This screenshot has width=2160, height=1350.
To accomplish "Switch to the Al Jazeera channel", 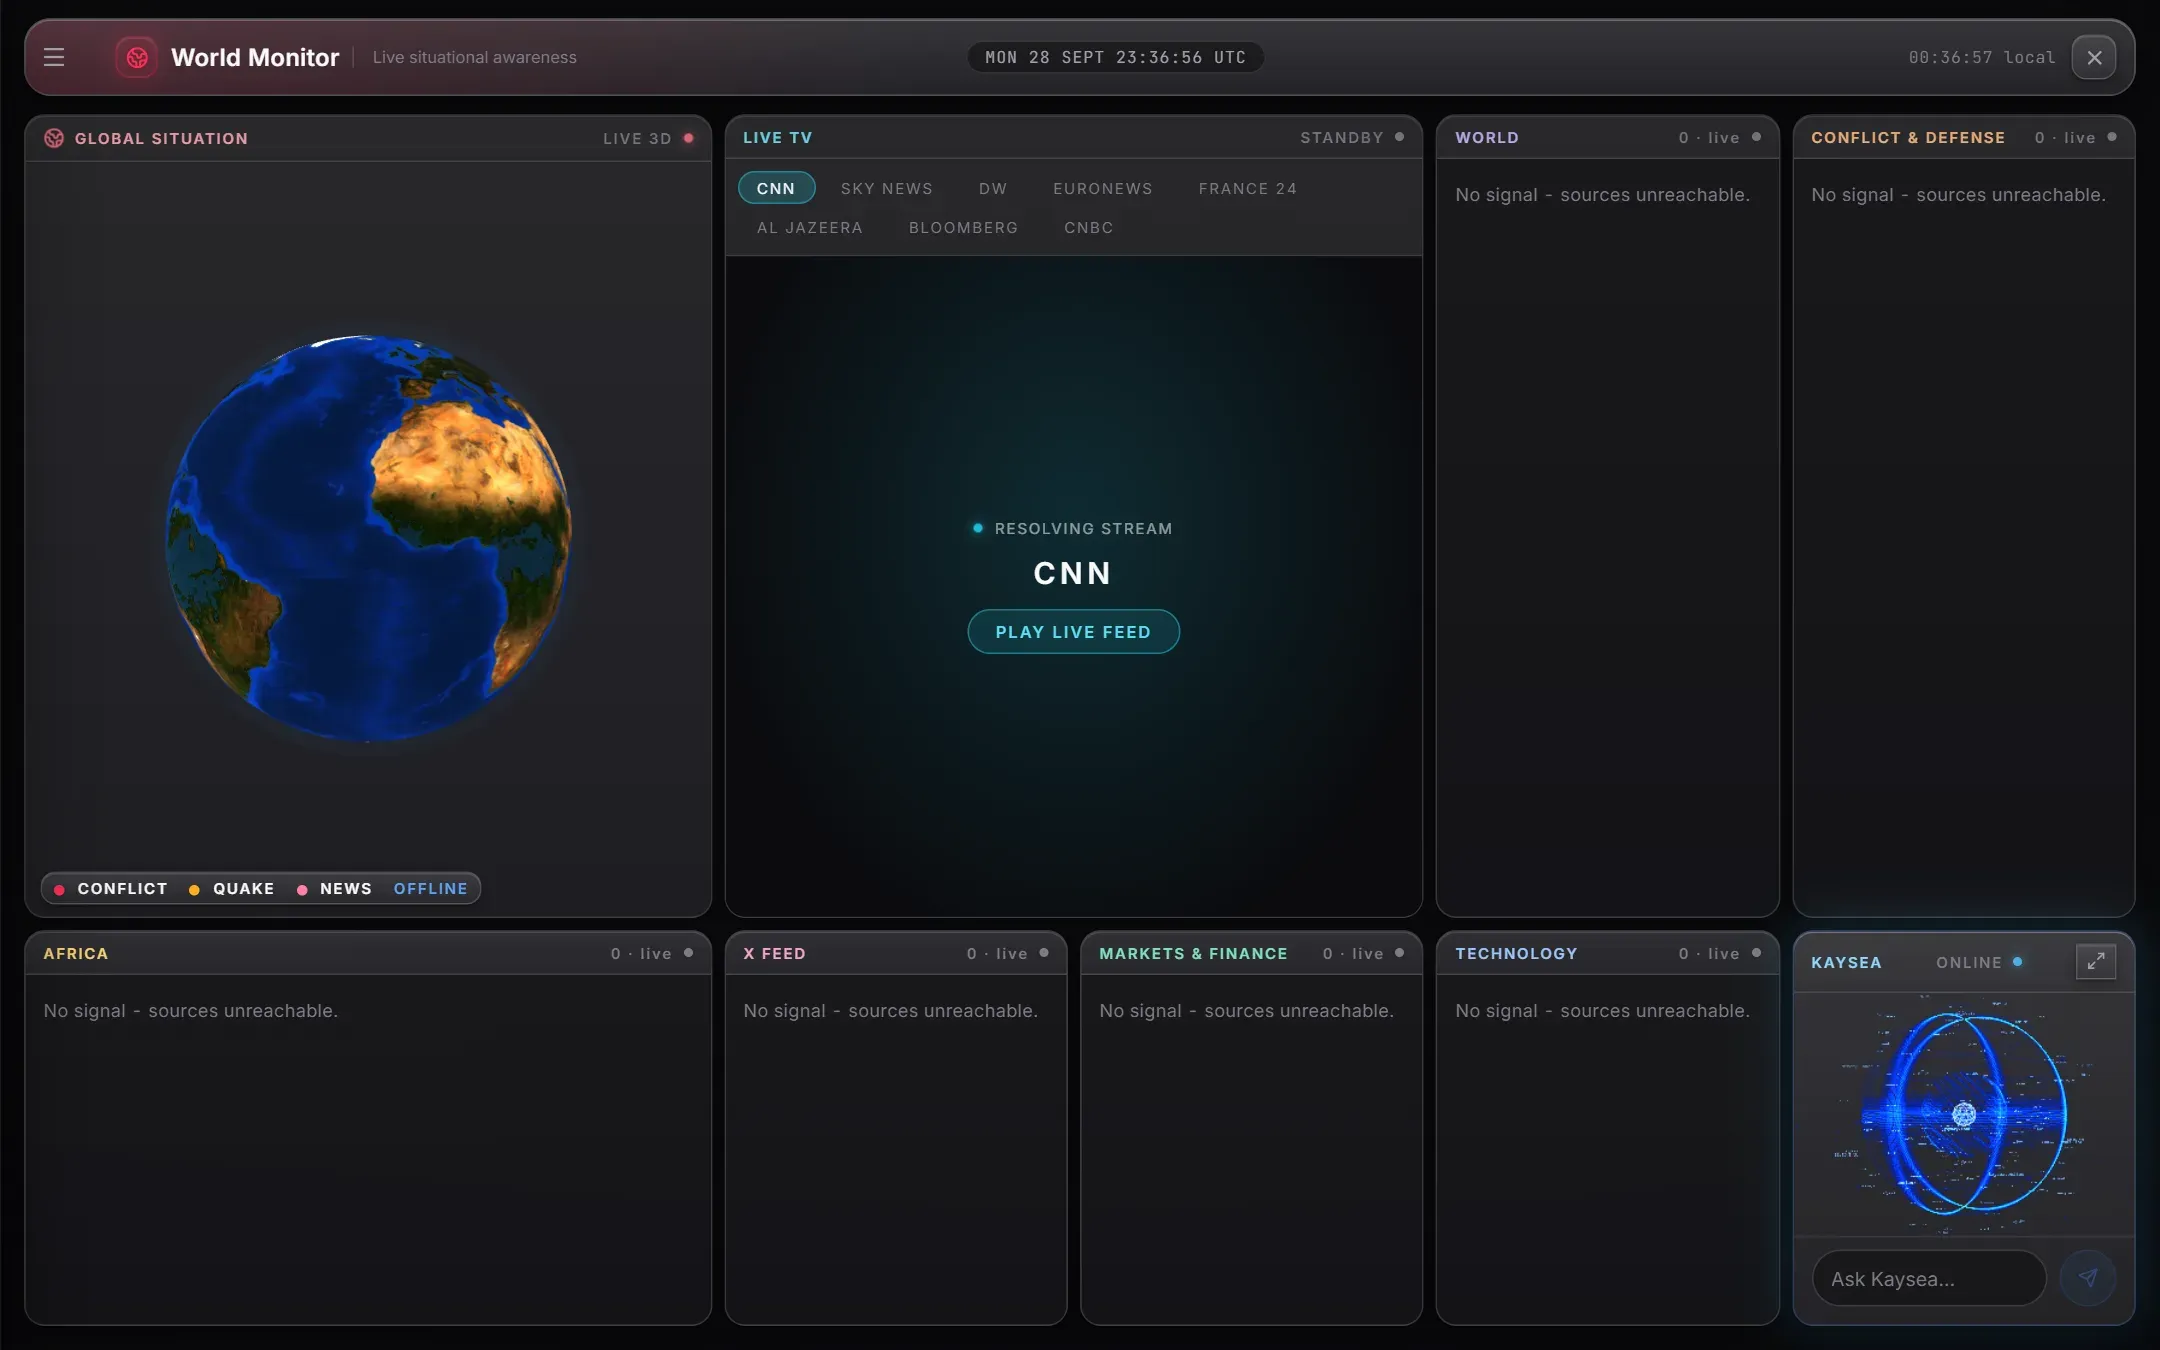I will tap(810, 227).
